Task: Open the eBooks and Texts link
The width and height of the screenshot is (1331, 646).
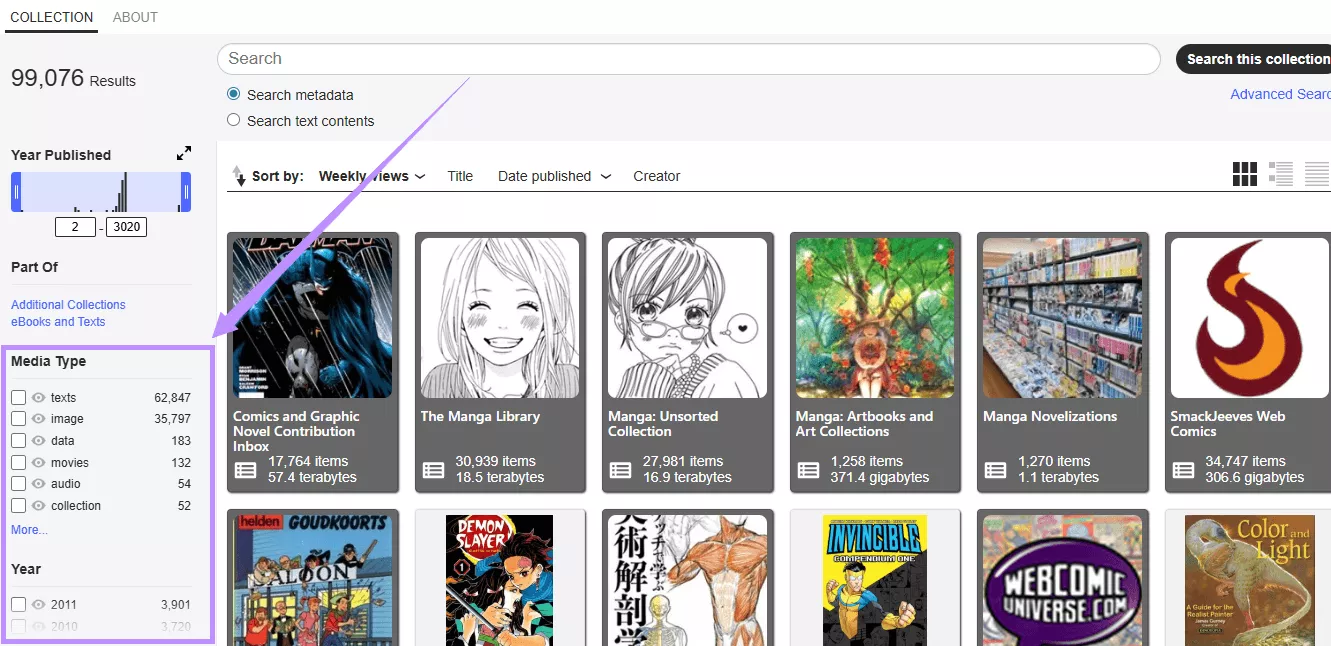Action: (x=58, y=322)
